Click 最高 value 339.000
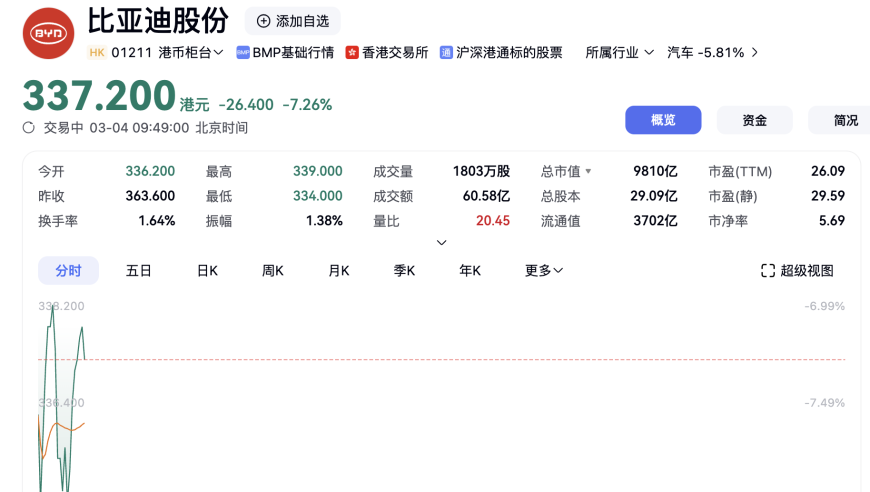The image size is (870, 492). 317,171
